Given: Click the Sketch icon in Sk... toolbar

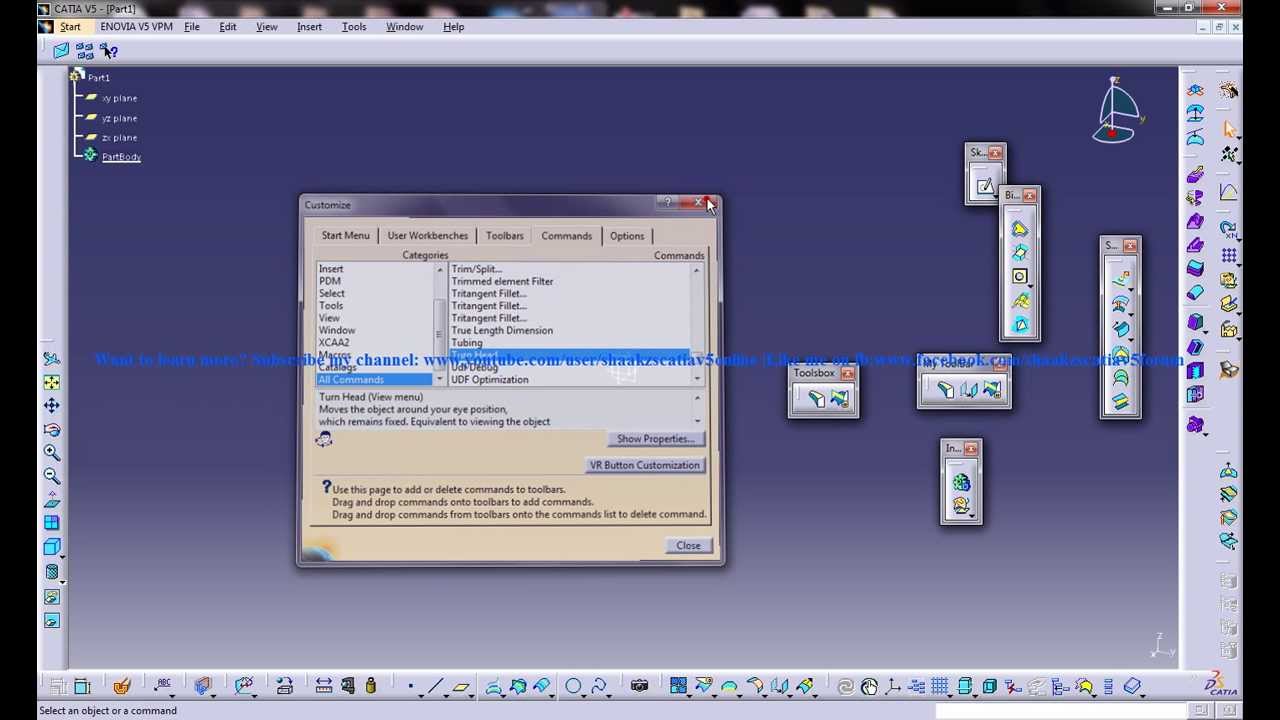Looking at the screenshot, I should pos(985,185).
